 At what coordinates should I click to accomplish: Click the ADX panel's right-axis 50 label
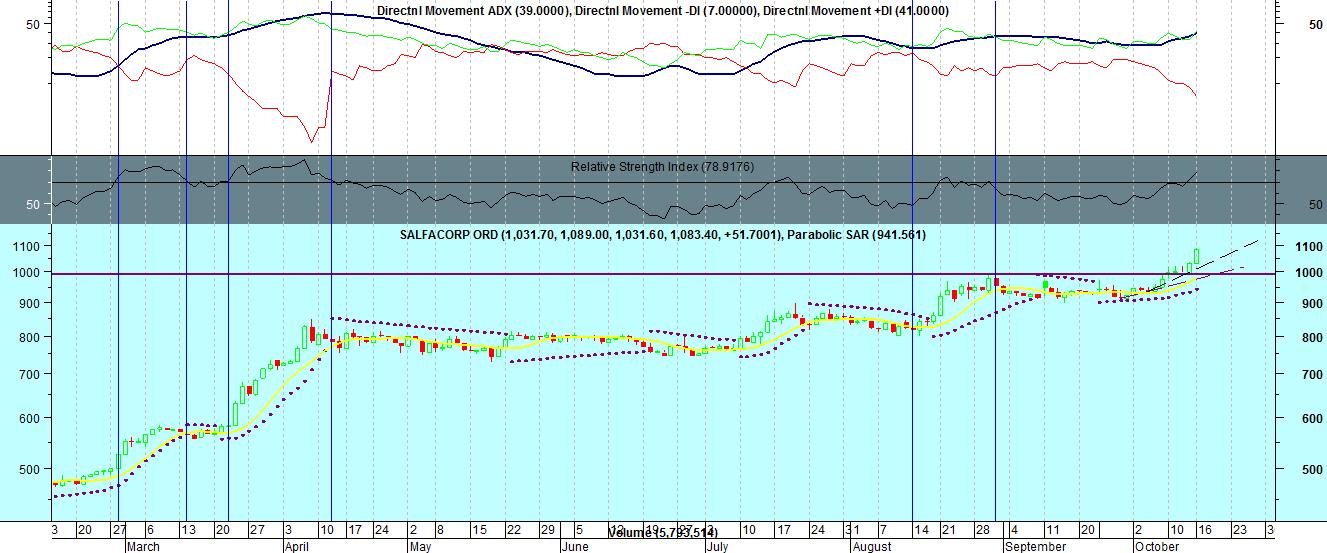1315,24
